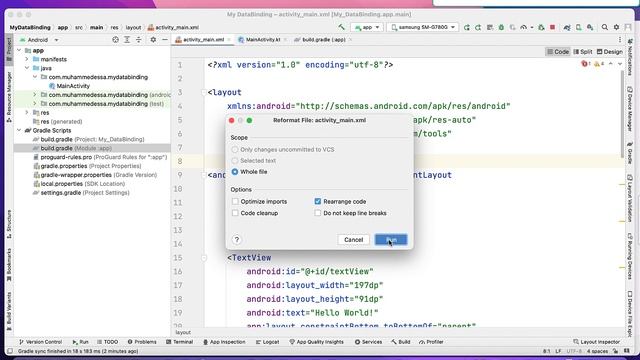Open the Bookmarks side panel
640x360 pixels.
tap(9, 264)
